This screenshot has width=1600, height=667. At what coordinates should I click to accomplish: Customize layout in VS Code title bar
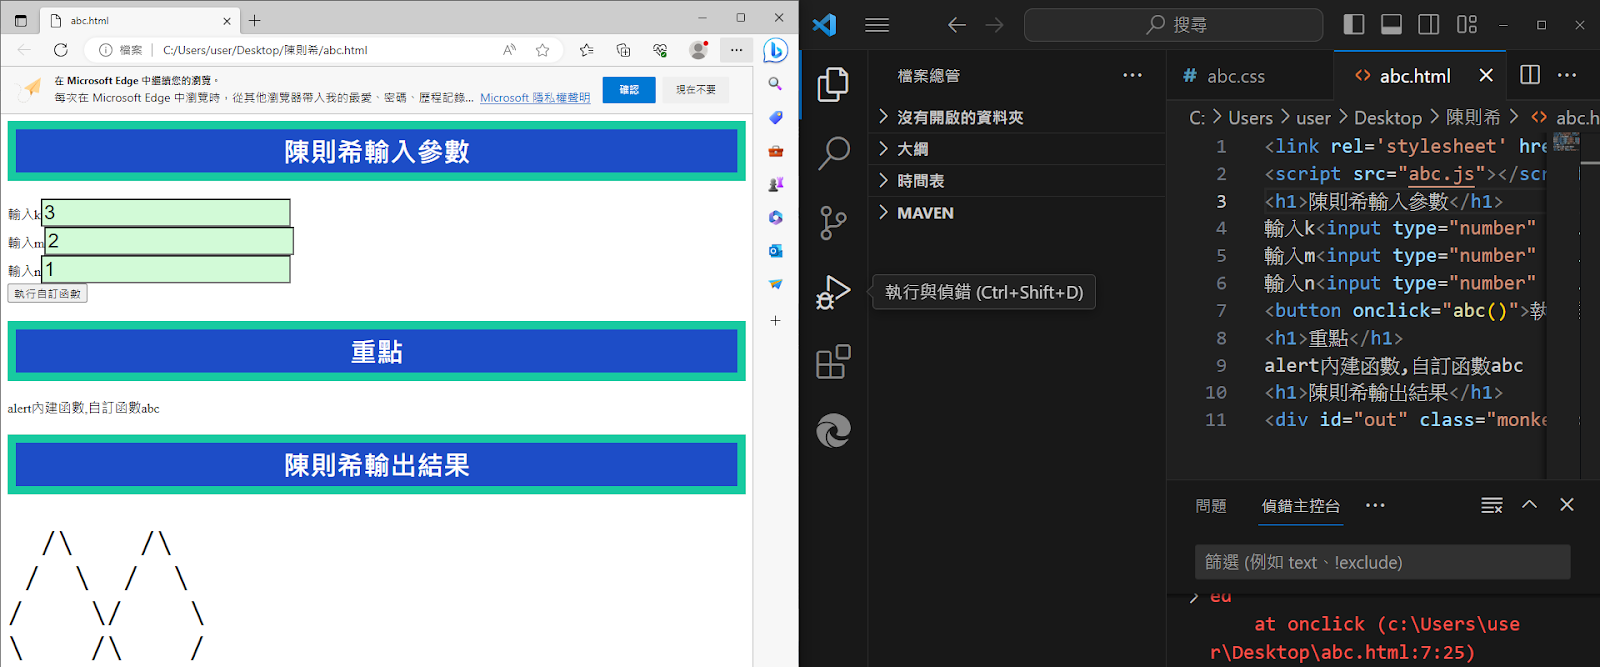pos(1467,25)
